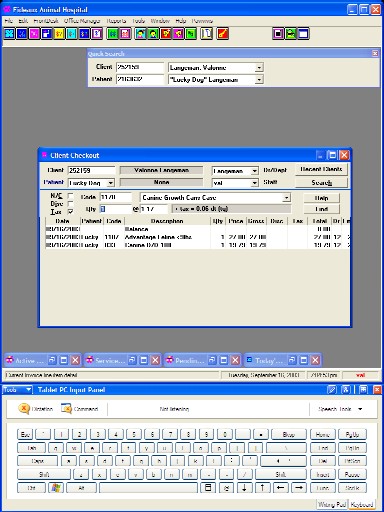The width and height of the screenshot is (384, 512).
Task: Restore the minimized Active window
Action: [x=52, y=360]
